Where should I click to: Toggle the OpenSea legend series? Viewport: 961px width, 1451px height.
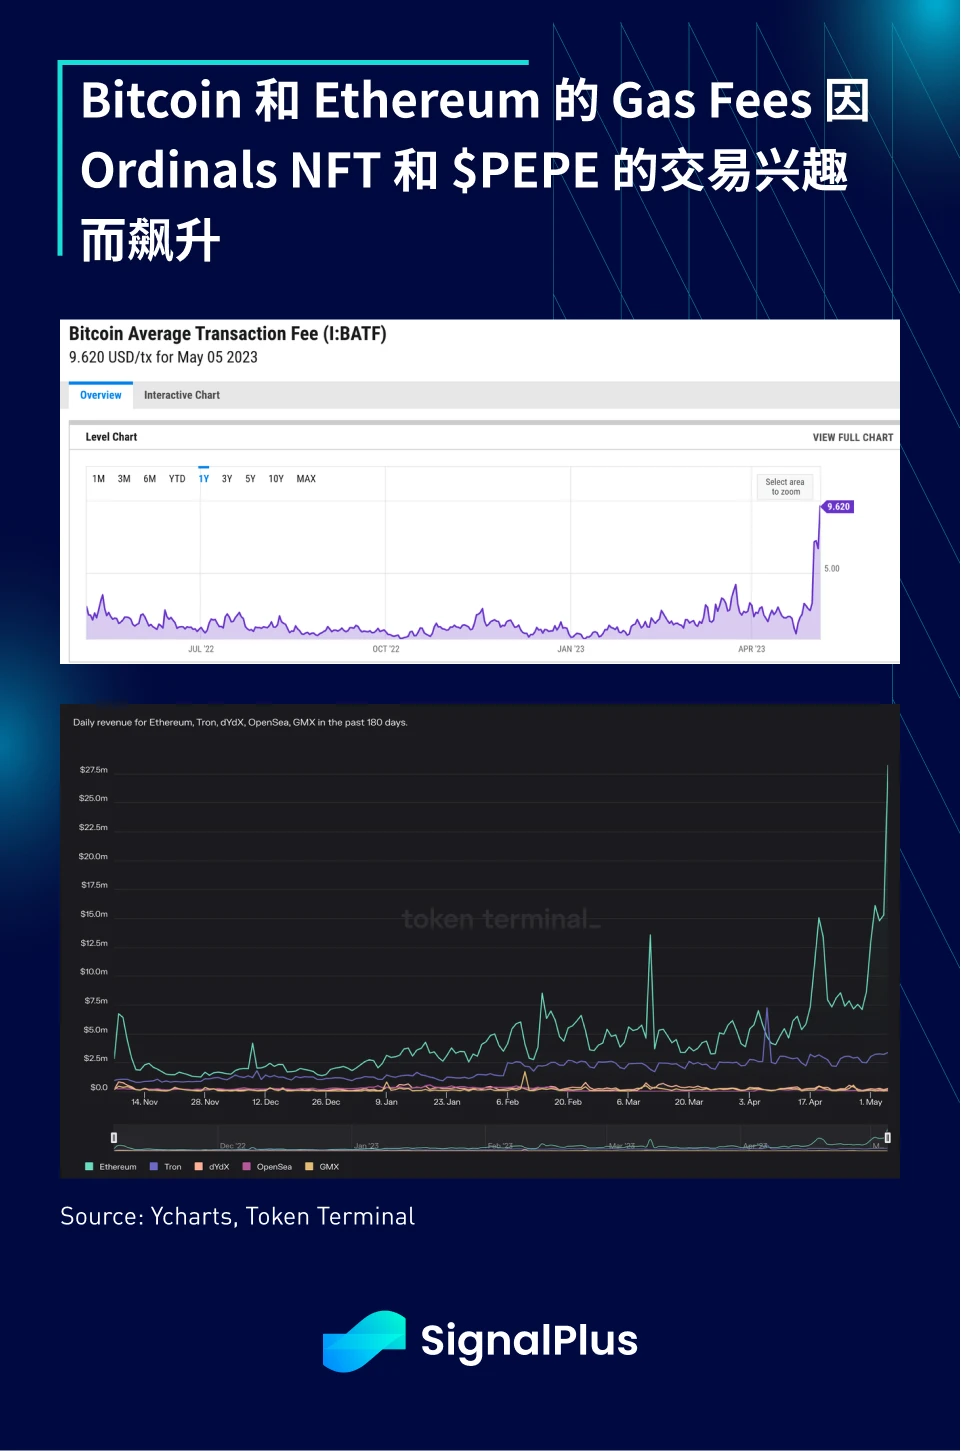(x=267, y=1167)
